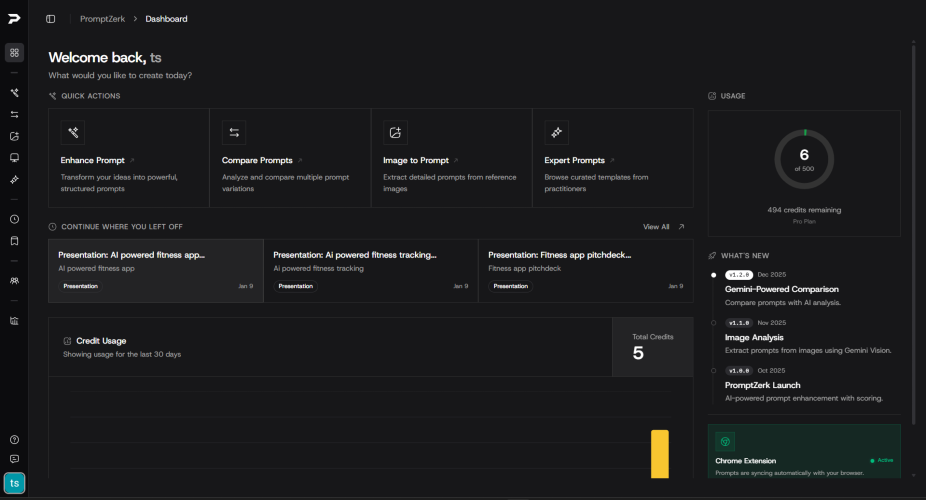926x500 pixels.
Task: Open the compare arrows icon in sidebar
Action: (x=14, y=114)
